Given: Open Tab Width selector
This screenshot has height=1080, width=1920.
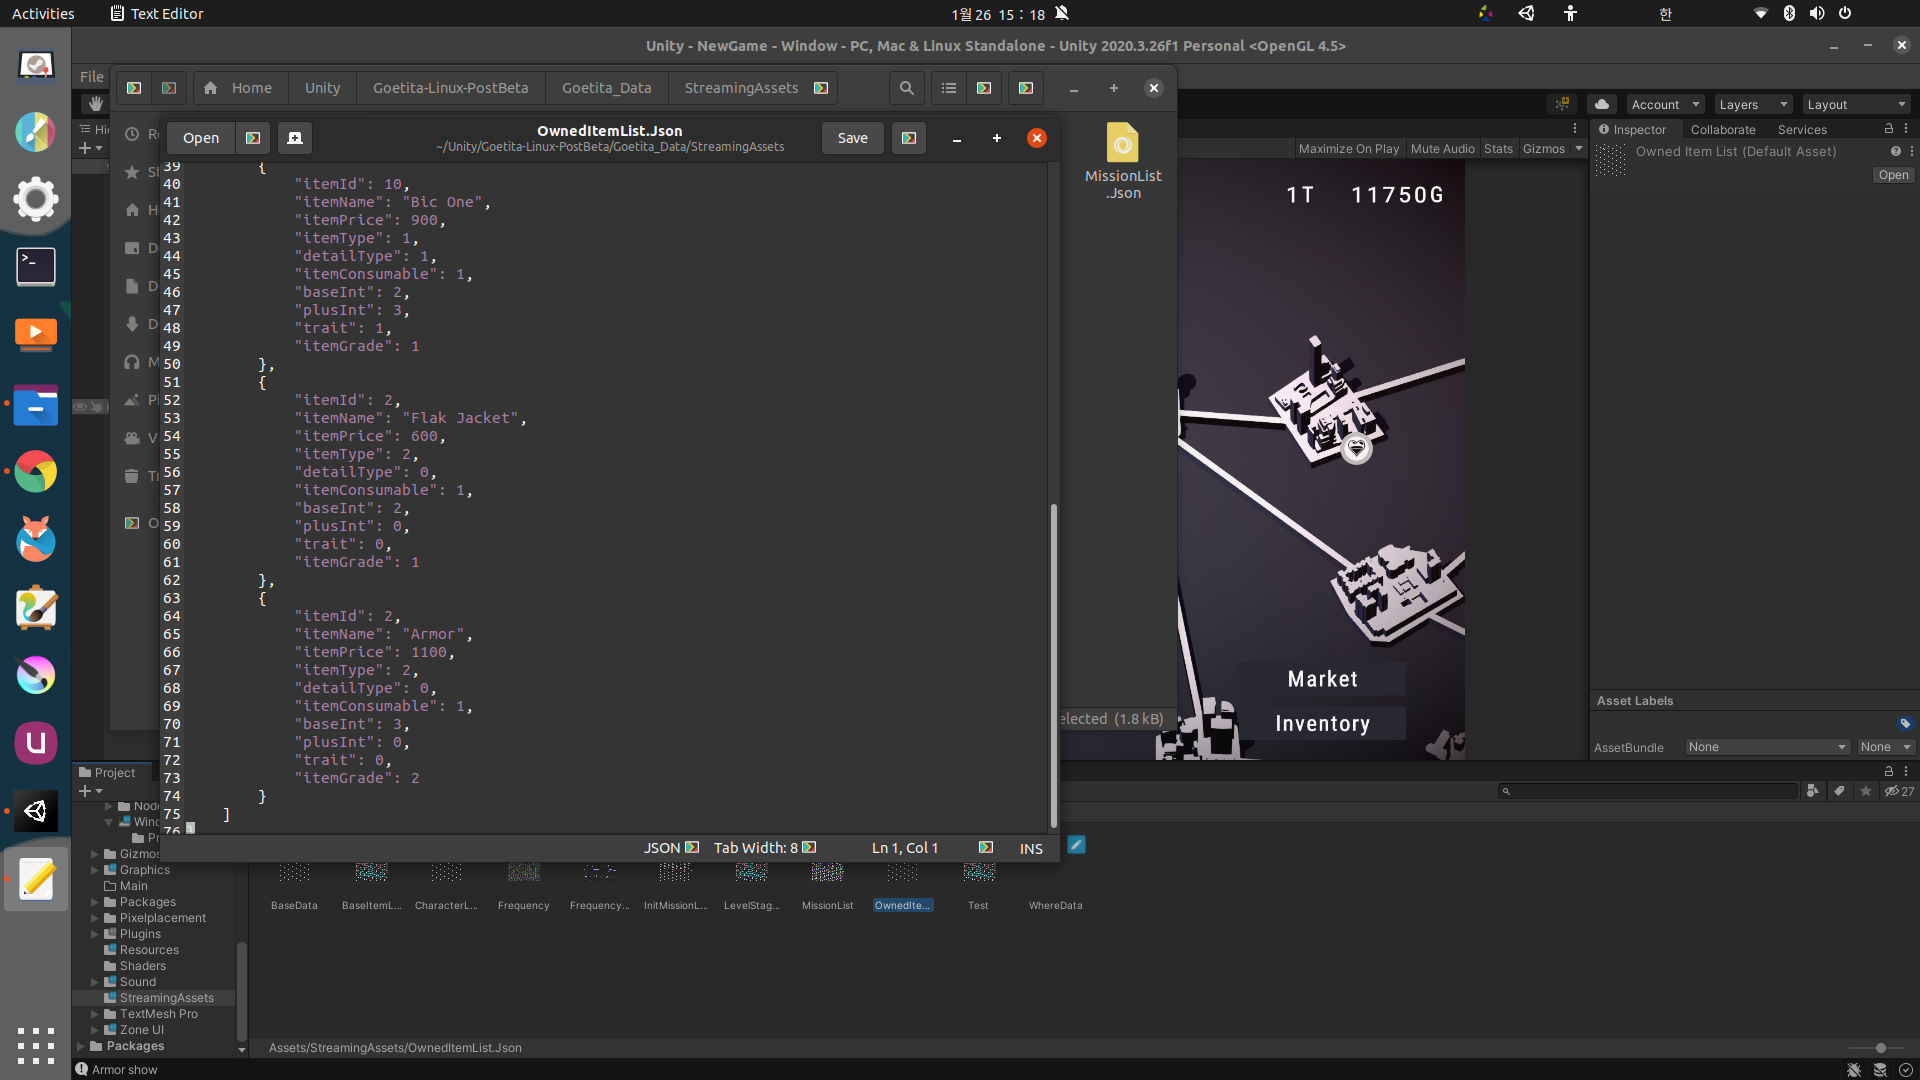Looking at the screenshot, I should 765,848.
